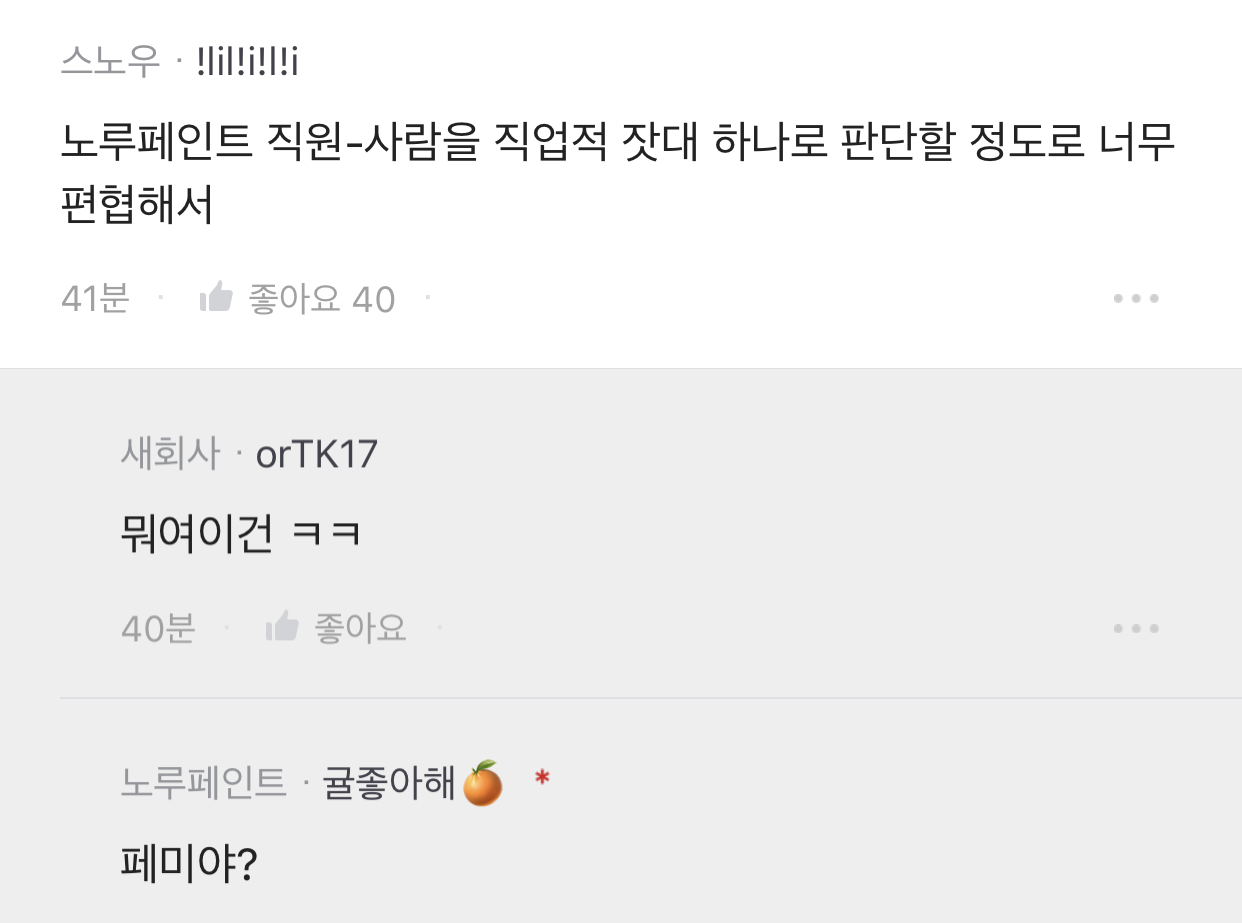Open the three-dot options menu on 스노우's comment

coord(1135,297)
